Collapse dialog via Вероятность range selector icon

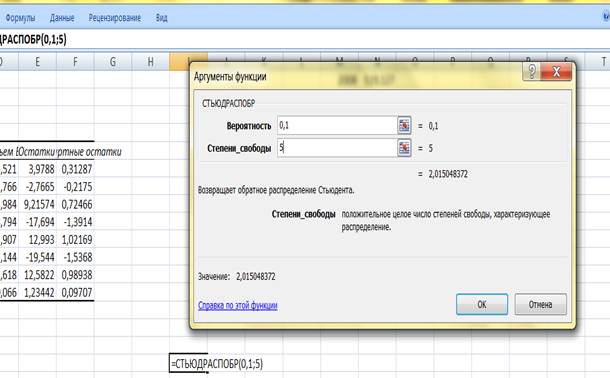[404, 126]
